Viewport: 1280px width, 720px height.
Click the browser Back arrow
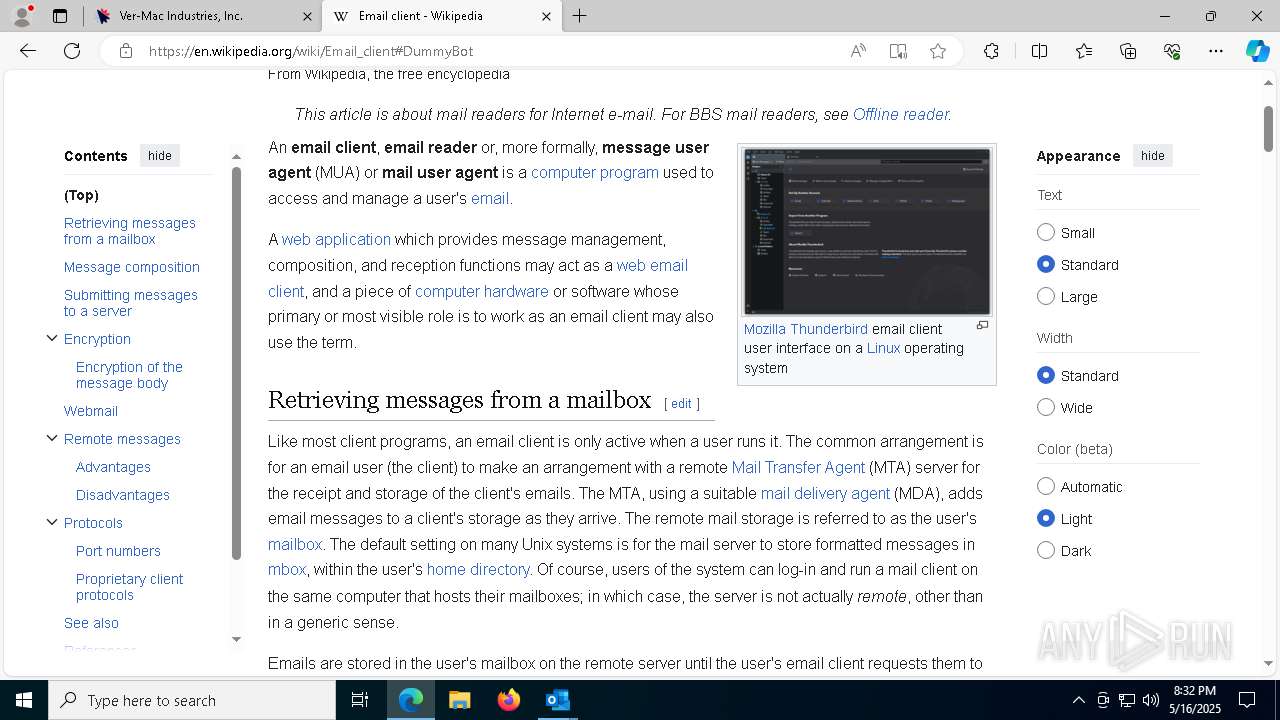point(28,51)
